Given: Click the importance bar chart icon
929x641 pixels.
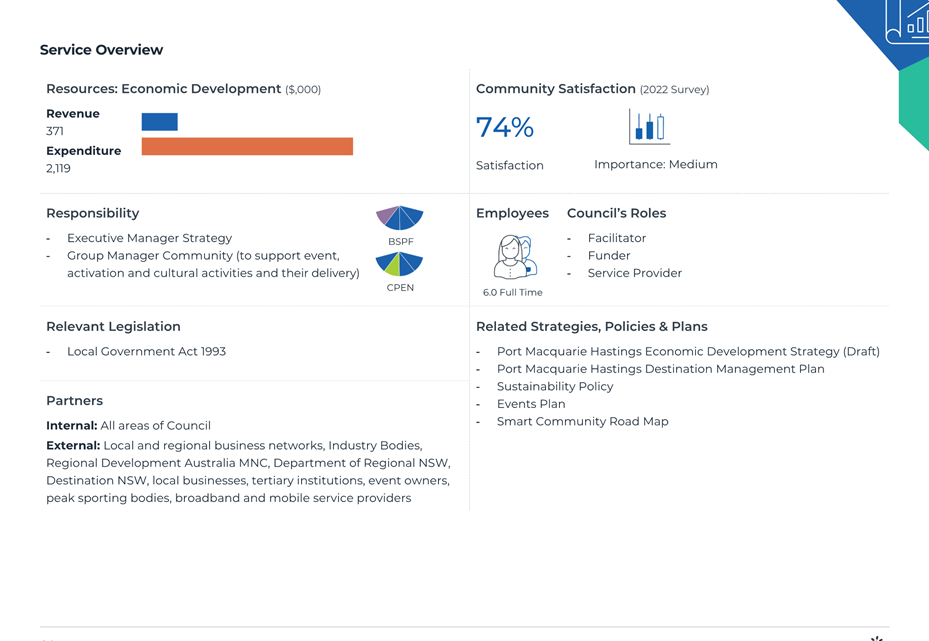Looking at the screenshot, I should 649,127.
